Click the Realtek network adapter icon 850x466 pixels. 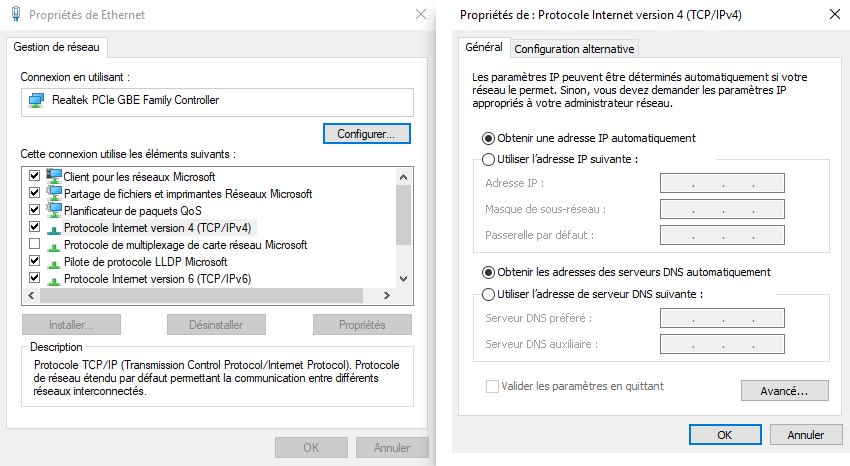36,101
